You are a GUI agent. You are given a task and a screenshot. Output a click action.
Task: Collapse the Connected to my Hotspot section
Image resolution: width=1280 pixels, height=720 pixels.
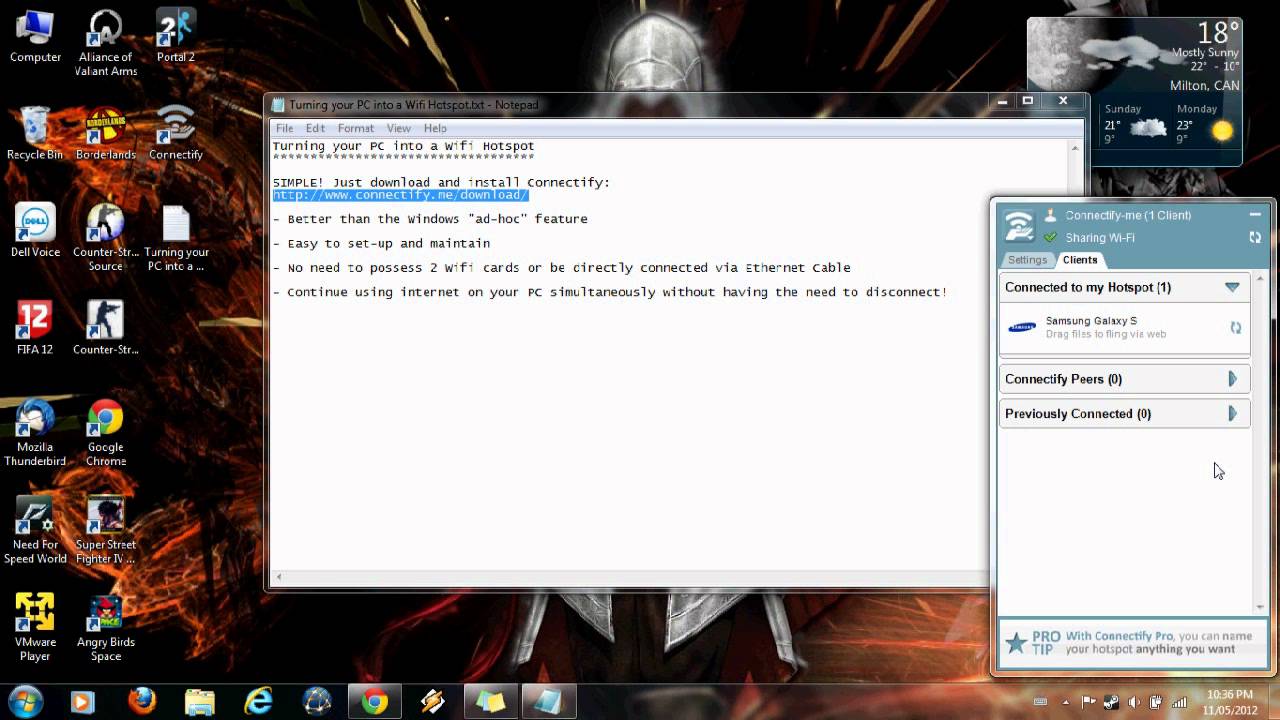(1232, 287)
